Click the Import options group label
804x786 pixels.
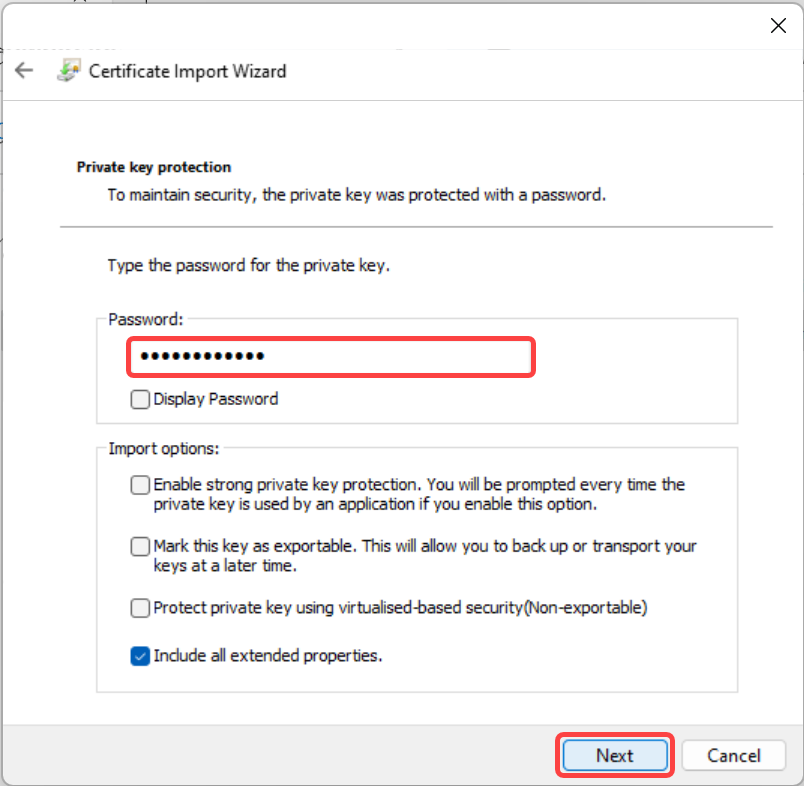coord(164,449)
